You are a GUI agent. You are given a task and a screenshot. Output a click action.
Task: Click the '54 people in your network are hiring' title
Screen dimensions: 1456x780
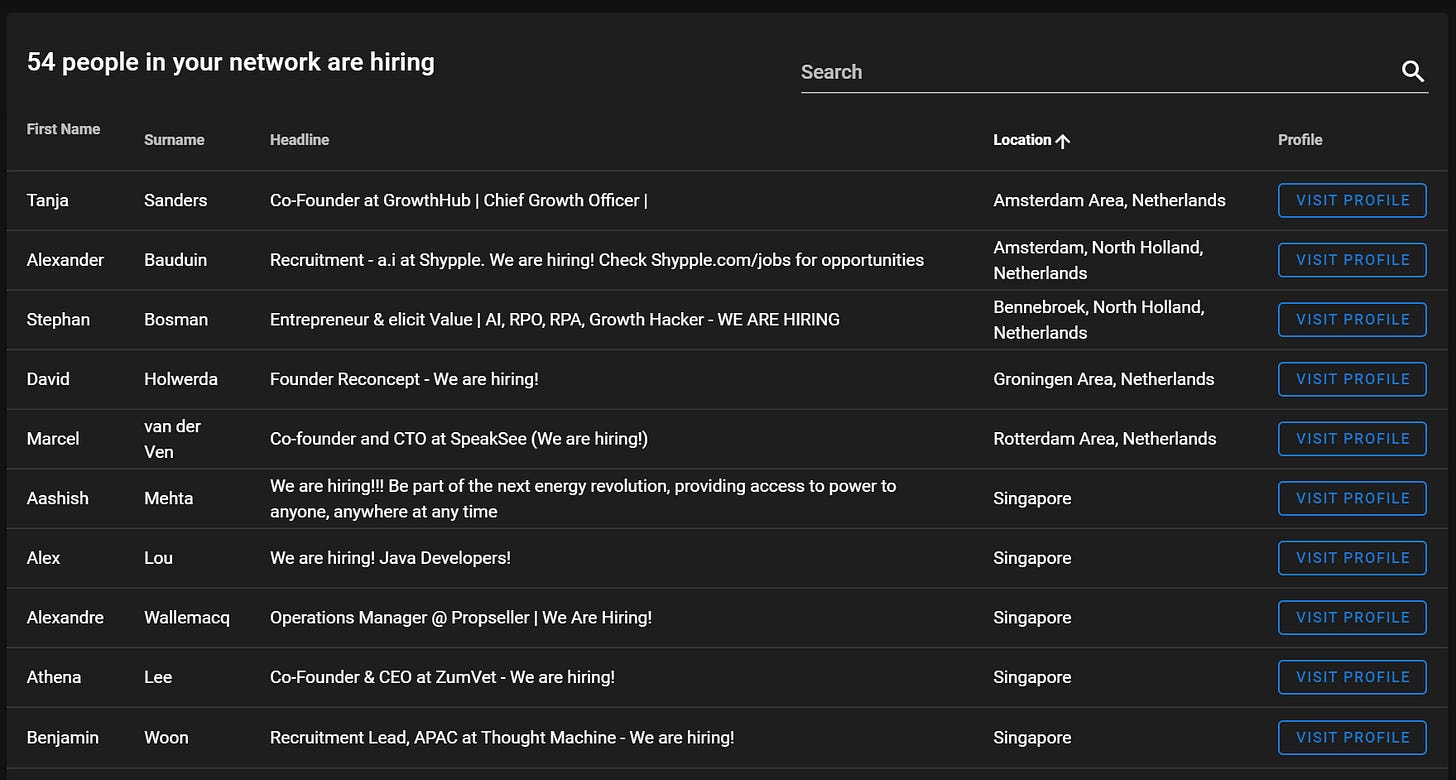pyautogui.click(x=230, y=62)
